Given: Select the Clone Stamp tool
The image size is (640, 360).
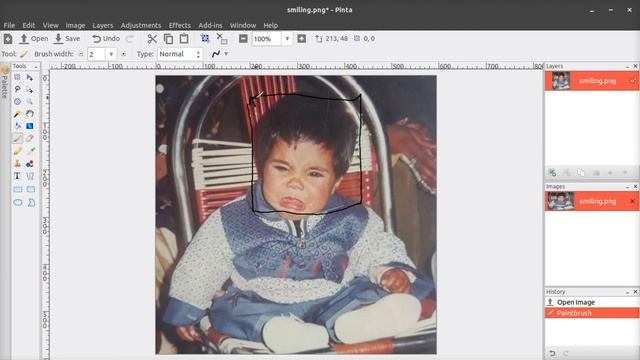Looking at the screenshot, I should [x=17, y=164].
